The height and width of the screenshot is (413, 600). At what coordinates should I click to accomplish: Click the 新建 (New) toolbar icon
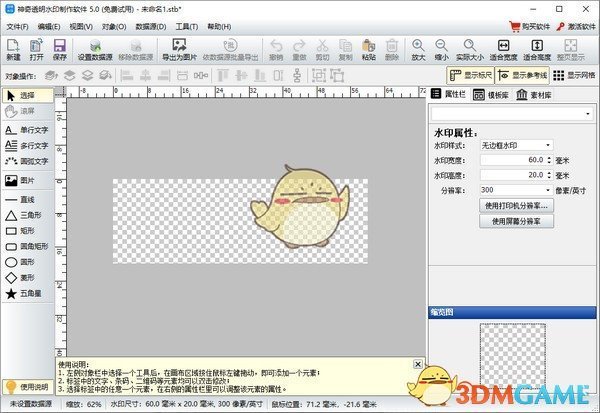tap(13, 49)
